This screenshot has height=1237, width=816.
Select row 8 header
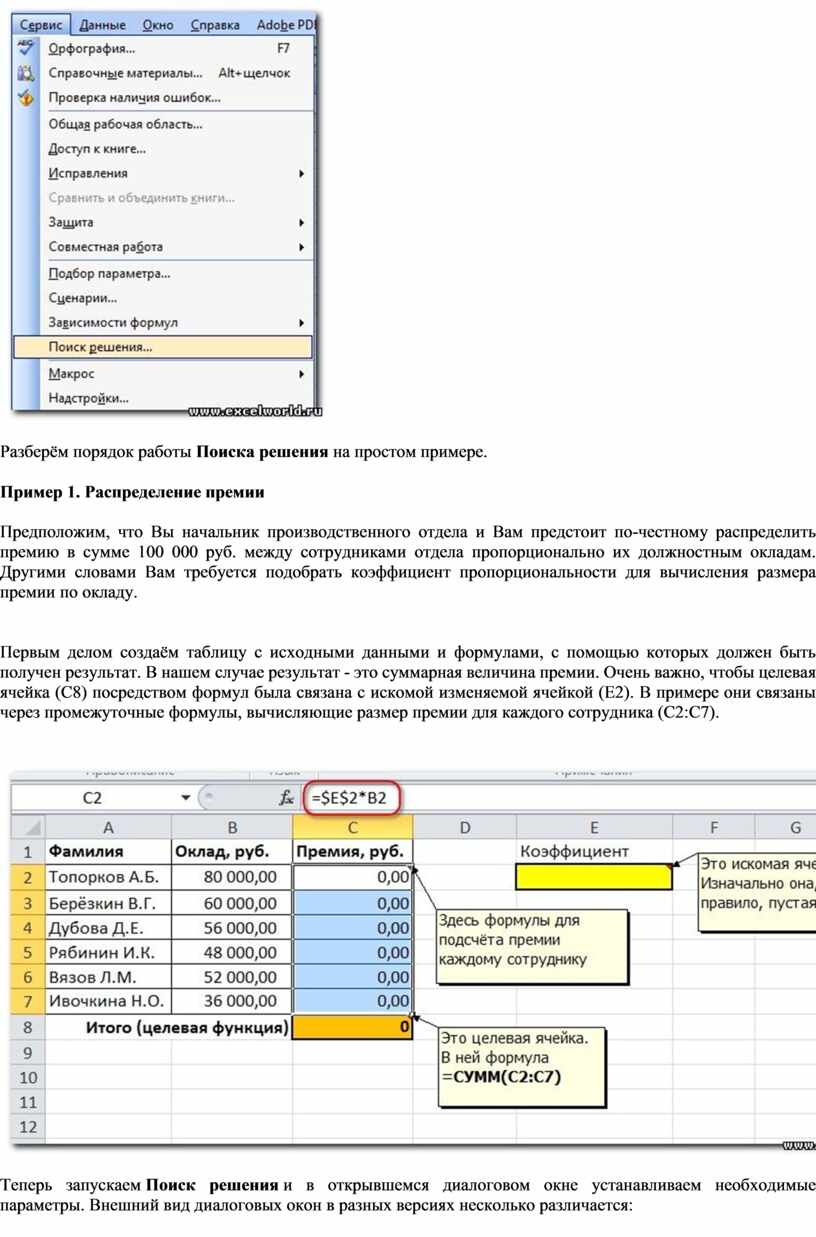(x=28, y=1027)
